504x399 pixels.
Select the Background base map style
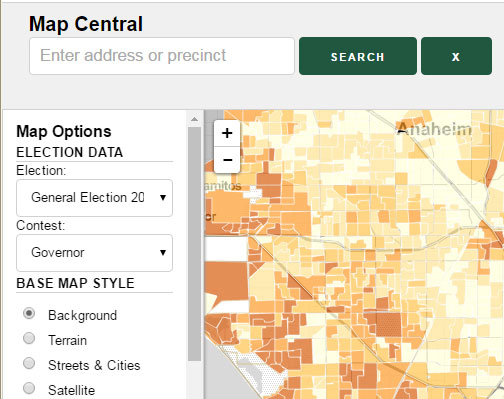point(29,313)
